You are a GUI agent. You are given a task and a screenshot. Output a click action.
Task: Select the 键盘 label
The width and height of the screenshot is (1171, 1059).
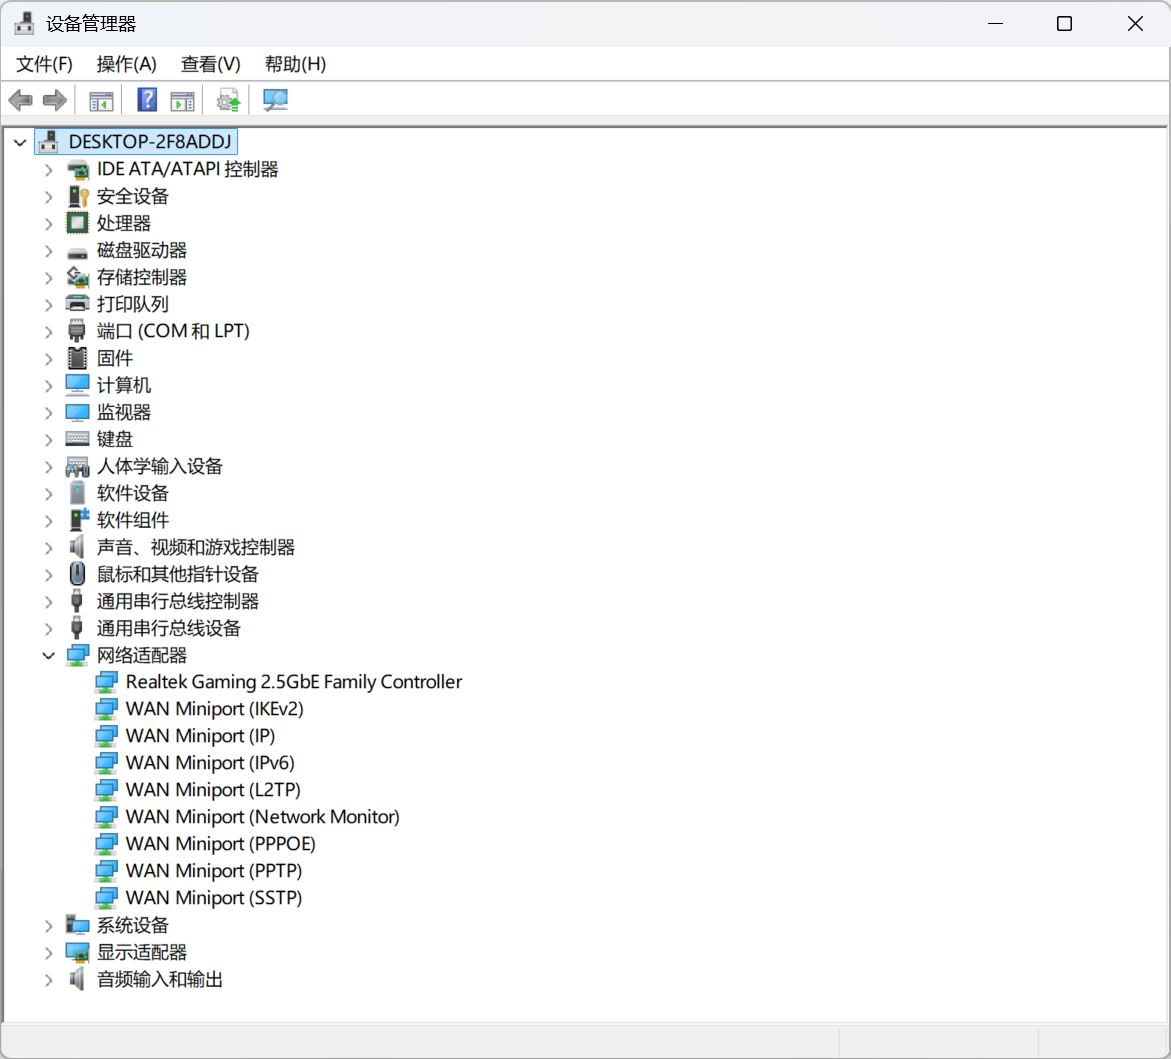coord(114,439)
